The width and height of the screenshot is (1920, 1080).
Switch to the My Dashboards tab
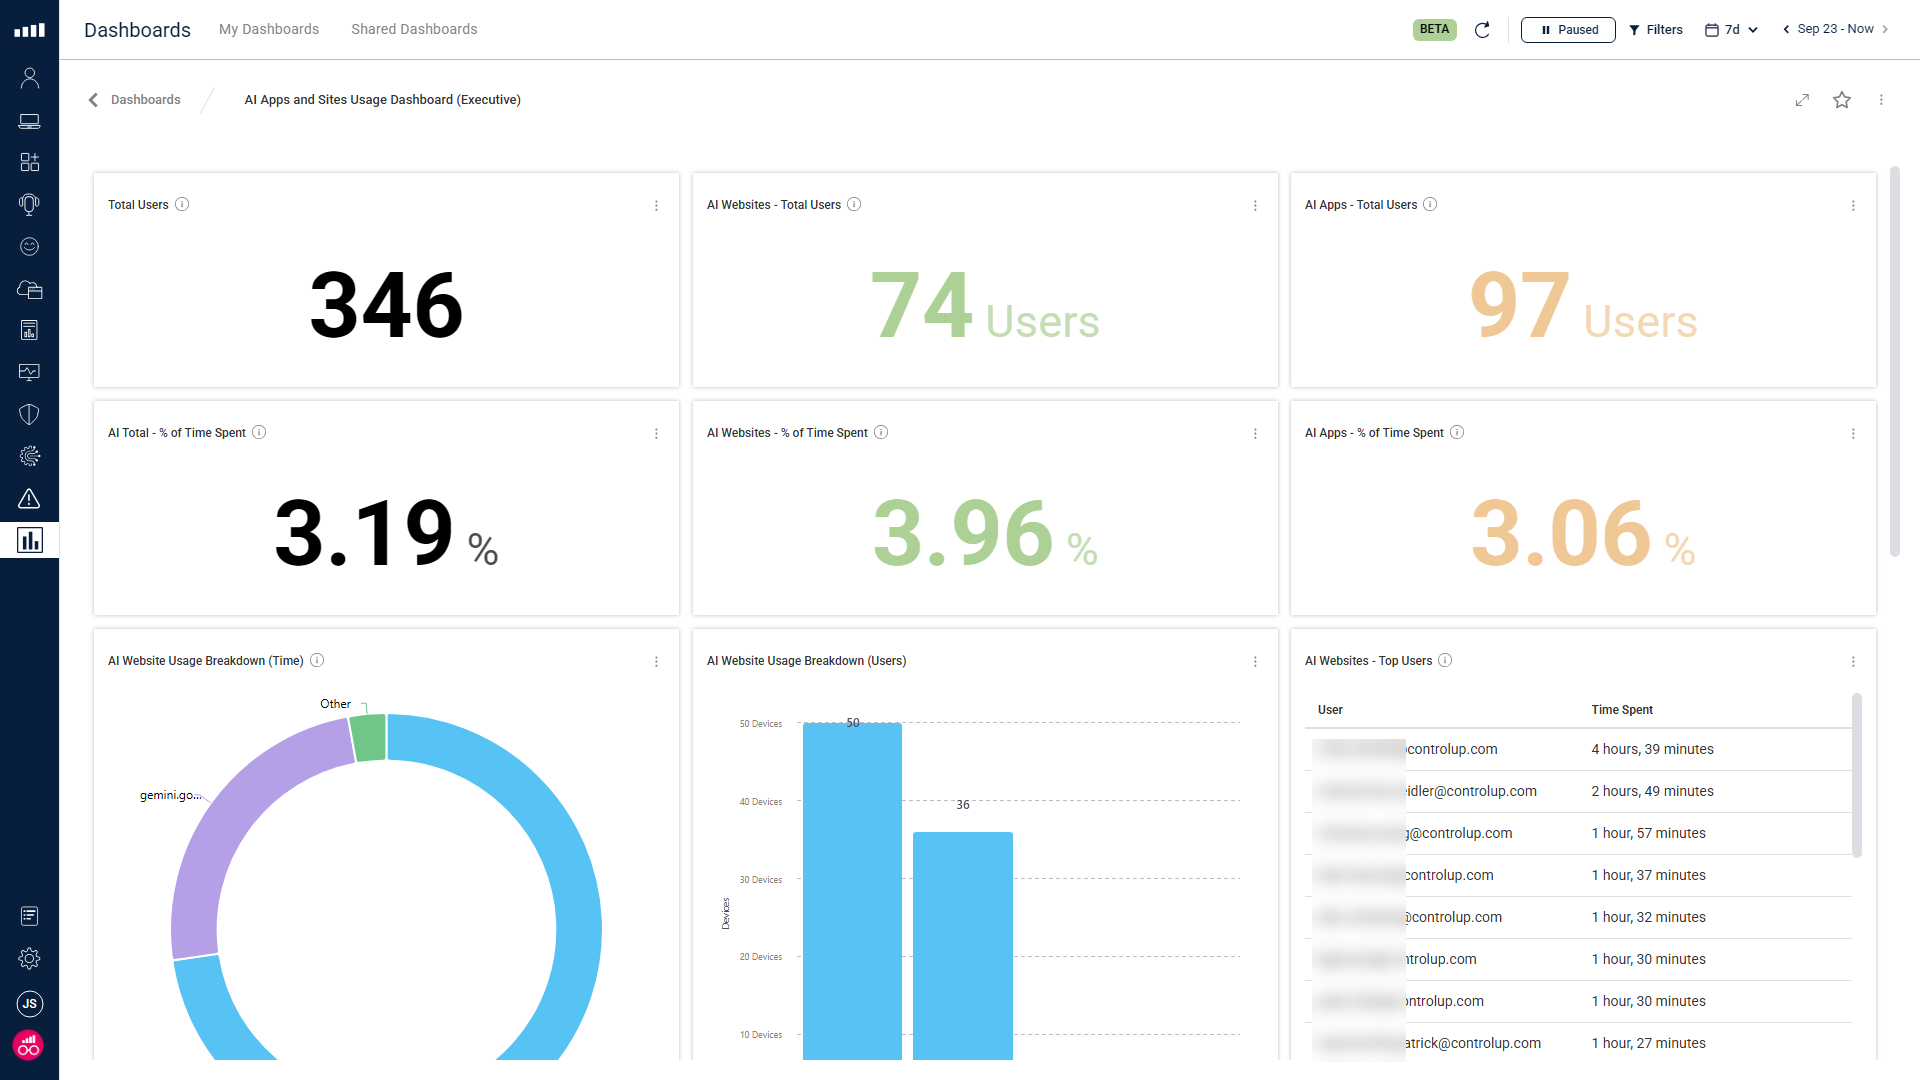tap(268, 29)
